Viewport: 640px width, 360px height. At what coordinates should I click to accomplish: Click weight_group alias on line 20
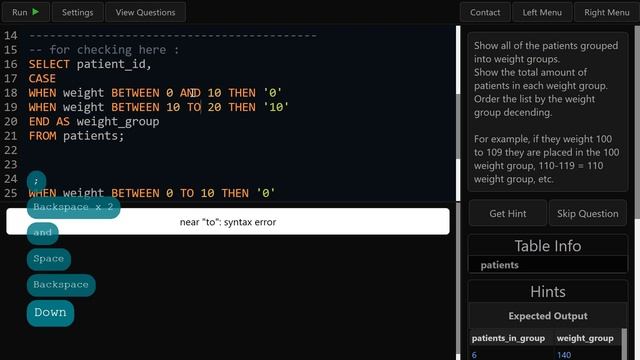118,122
